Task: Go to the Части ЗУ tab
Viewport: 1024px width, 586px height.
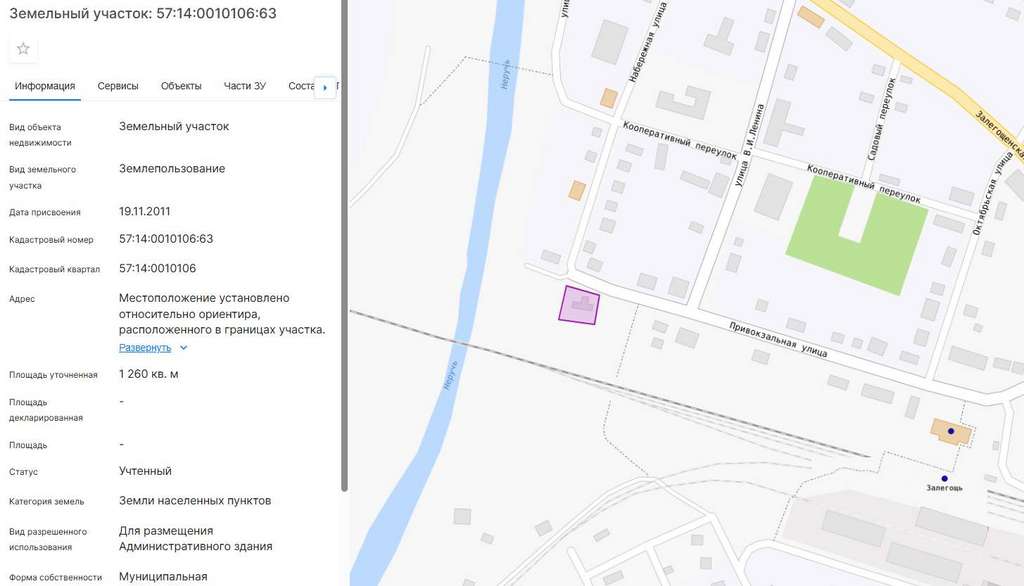Action: pyautogui.click(x=245, y=86)
